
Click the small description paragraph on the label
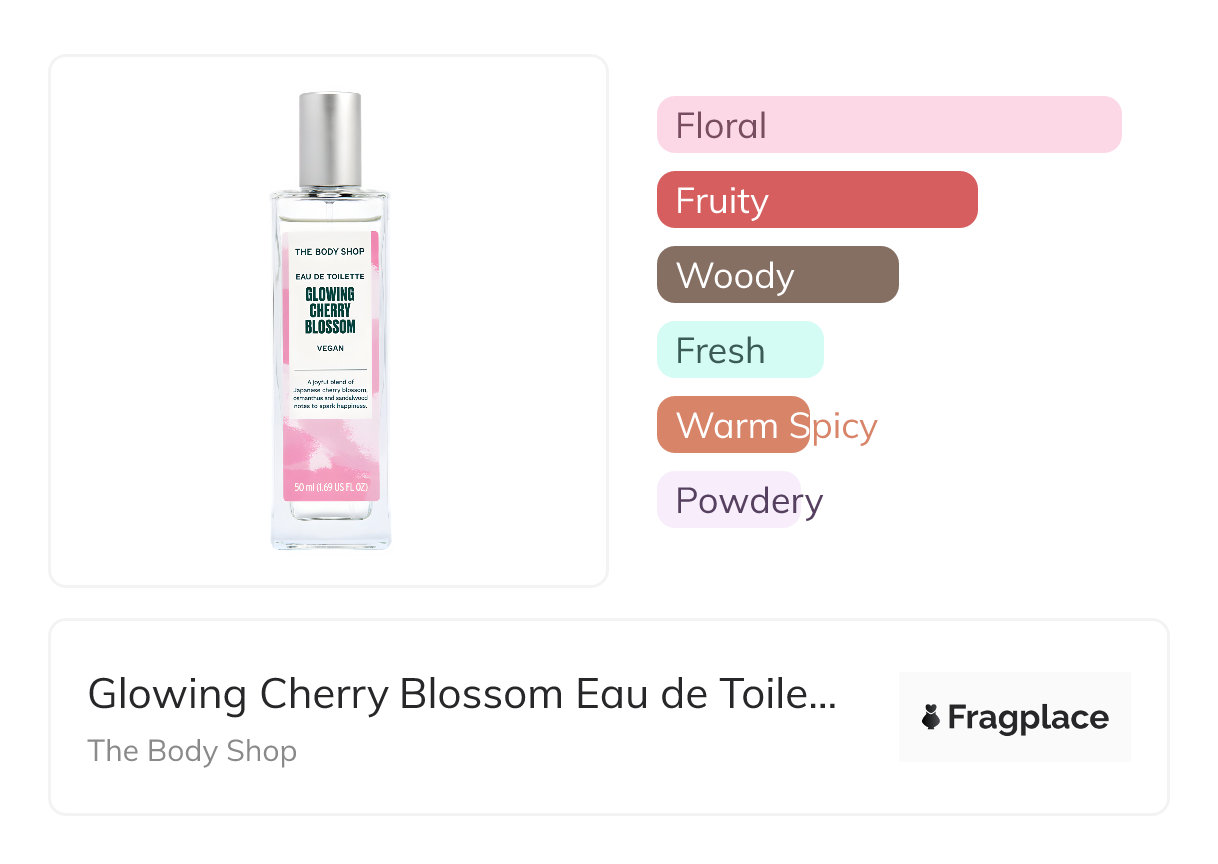(x=330, y=394)
